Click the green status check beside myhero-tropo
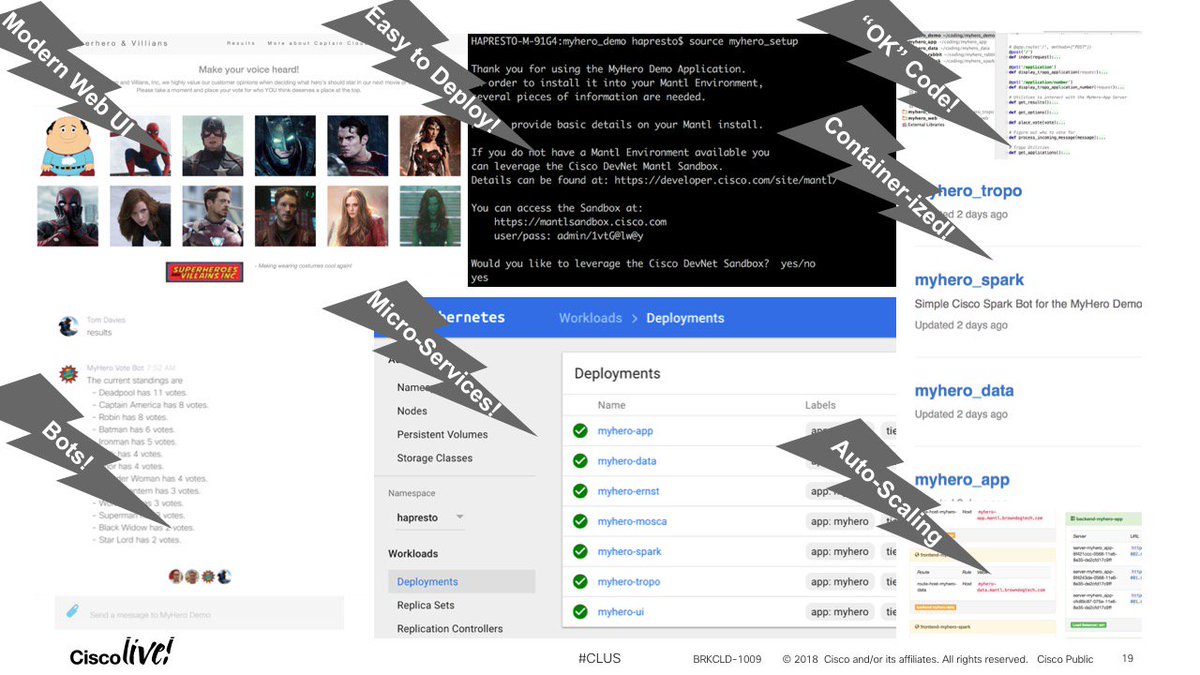 click(x=580, y=581)
